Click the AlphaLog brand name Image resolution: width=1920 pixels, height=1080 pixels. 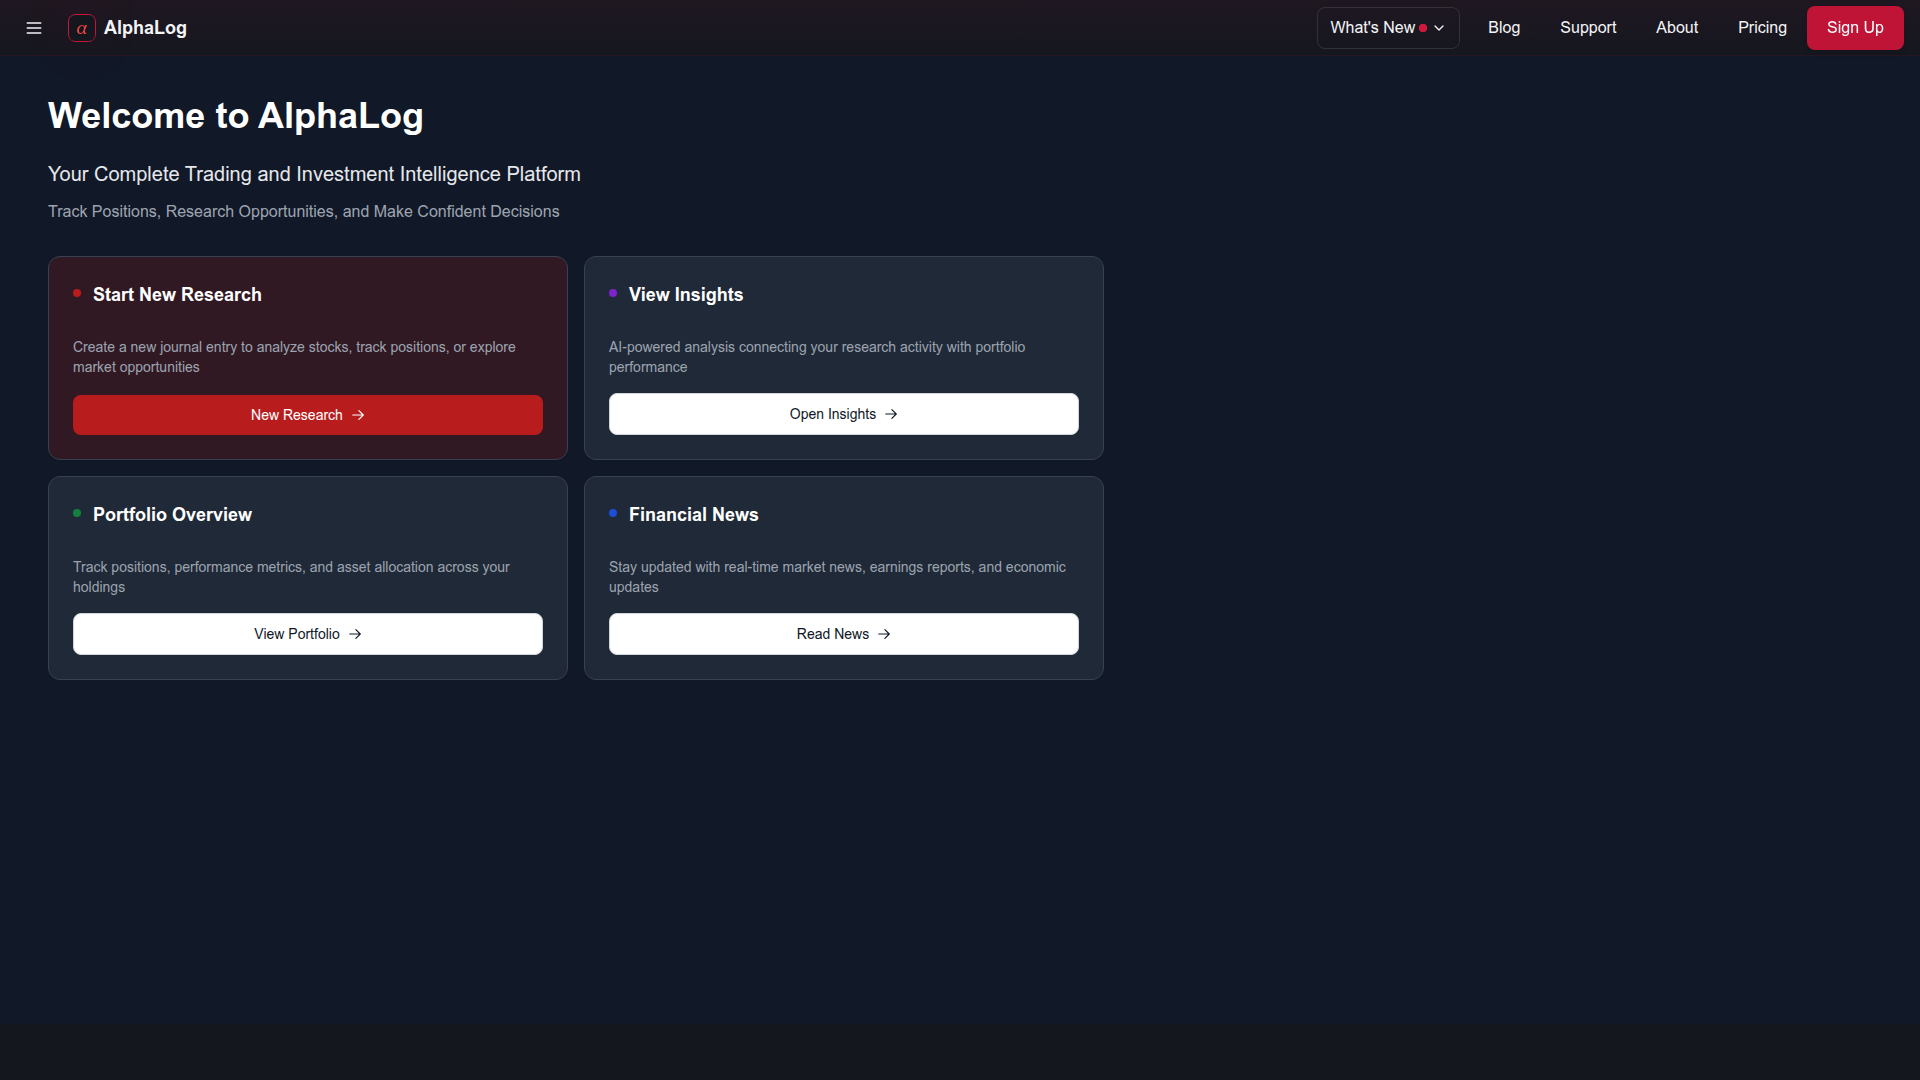145,28
